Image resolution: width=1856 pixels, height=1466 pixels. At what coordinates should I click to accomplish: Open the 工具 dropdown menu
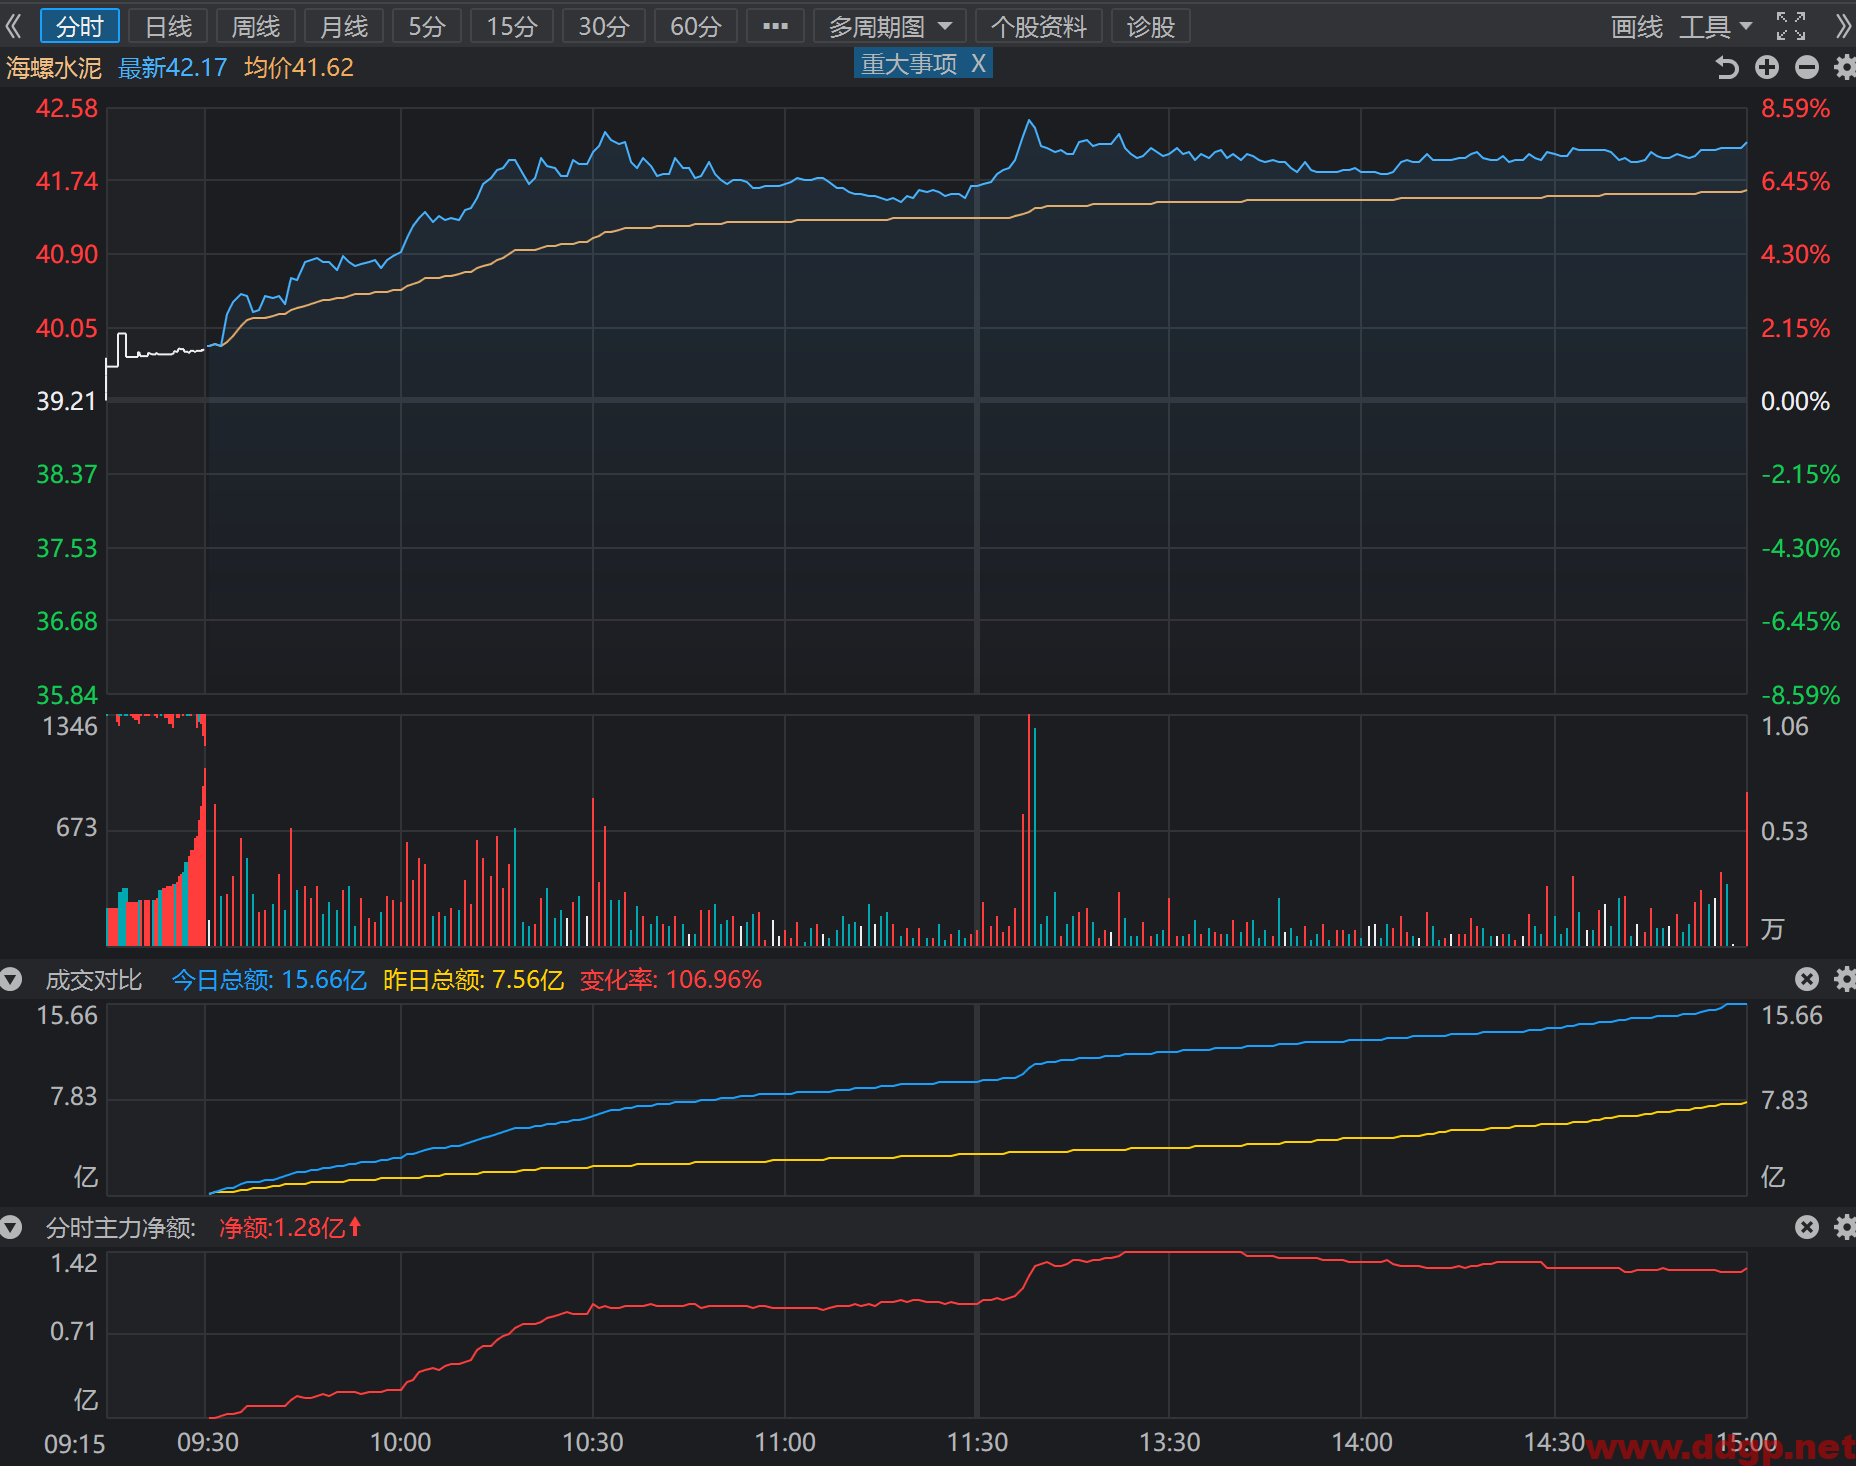pos(1715,26)
